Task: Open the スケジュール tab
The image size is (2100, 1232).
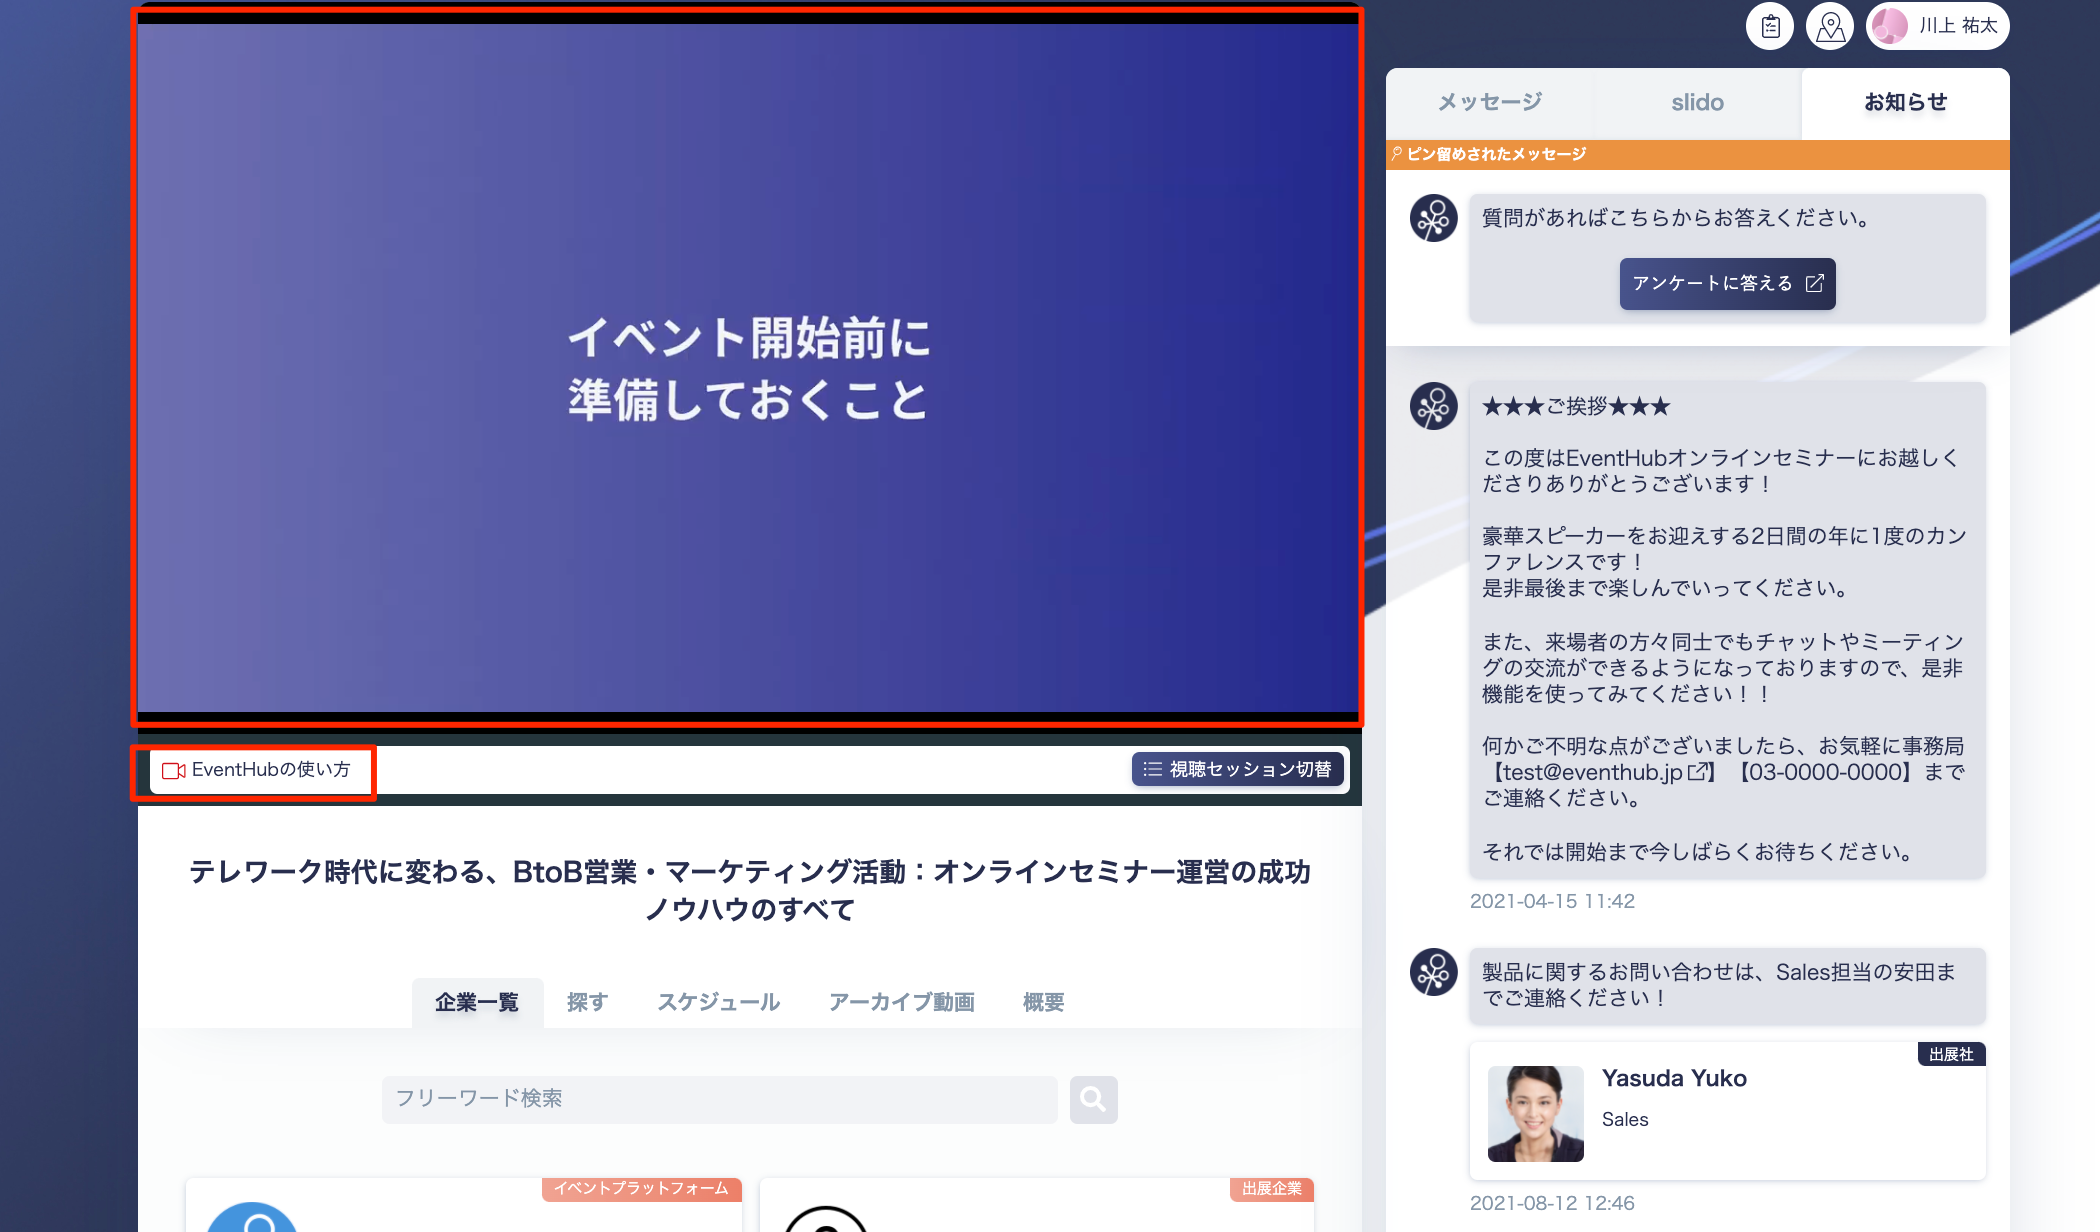Action: point(719,1003)
